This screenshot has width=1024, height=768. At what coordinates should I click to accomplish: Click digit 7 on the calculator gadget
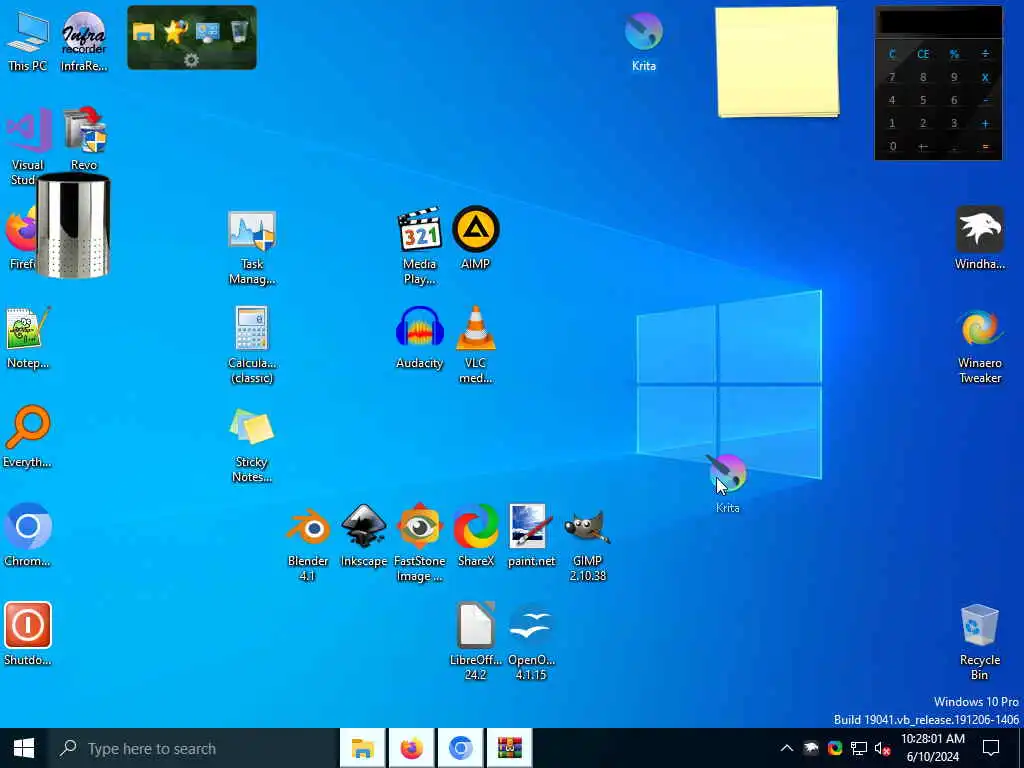(x=892, y=77)
